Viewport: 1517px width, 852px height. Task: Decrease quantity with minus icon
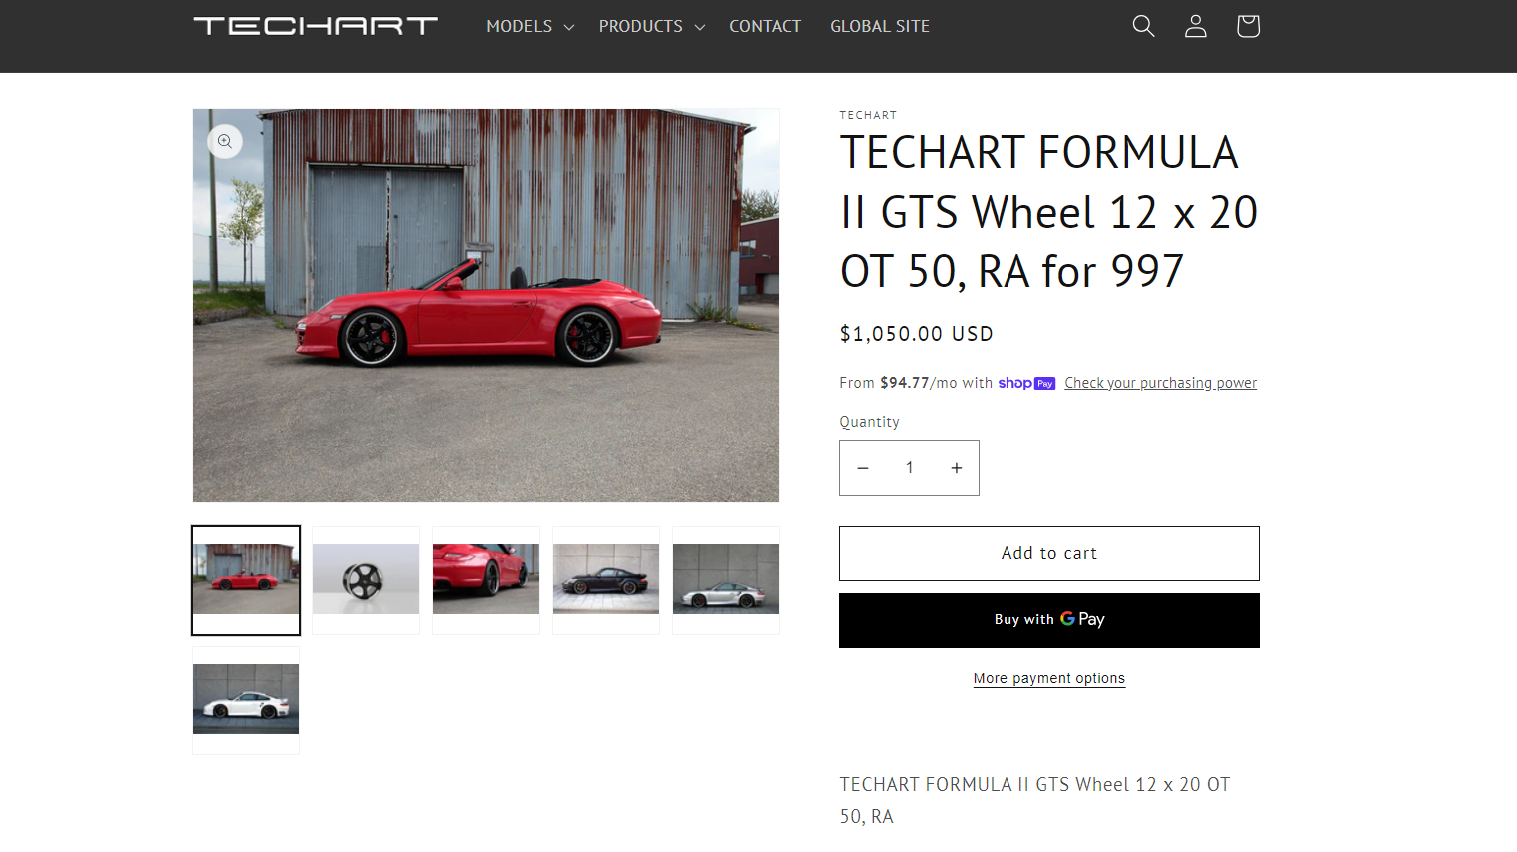click(x=863, y=468)
